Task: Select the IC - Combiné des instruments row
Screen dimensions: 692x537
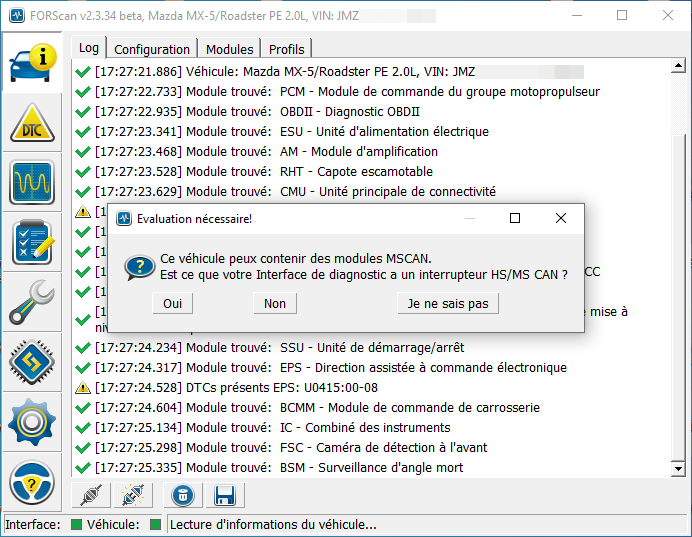Action: click(263, 428)
